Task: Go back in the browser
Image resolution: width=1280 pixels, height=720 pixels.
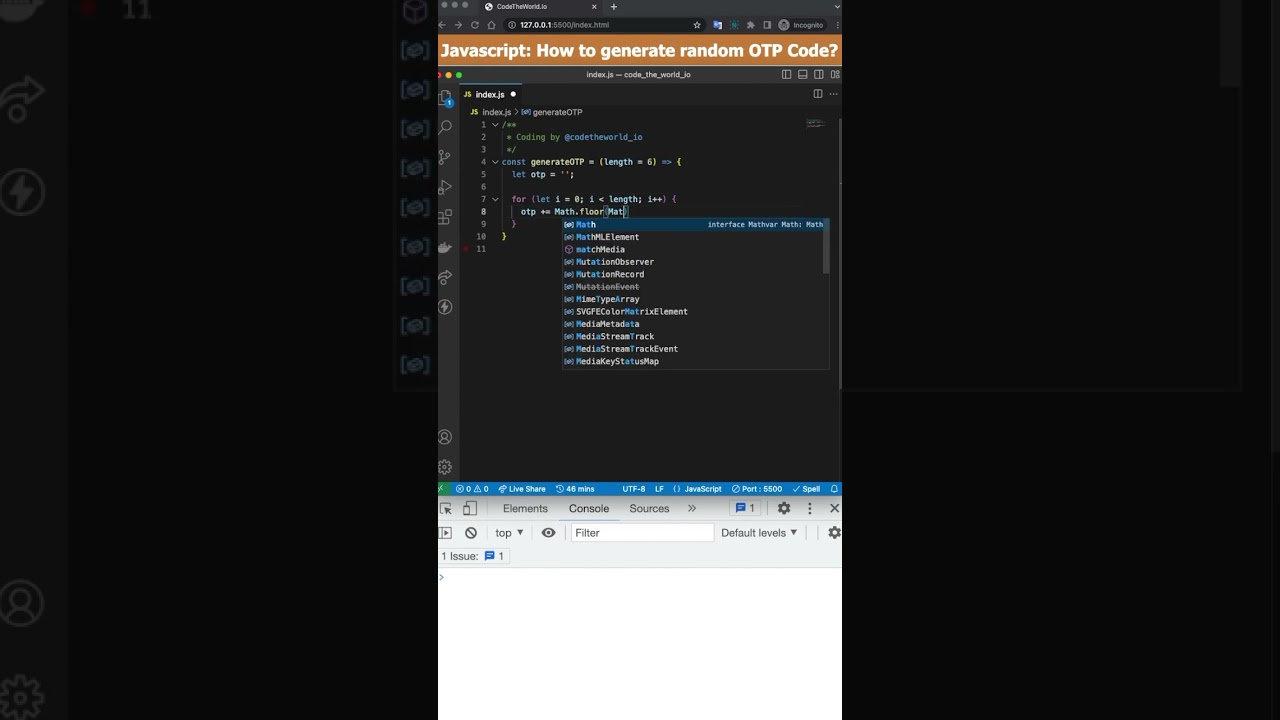Action: 442,25
